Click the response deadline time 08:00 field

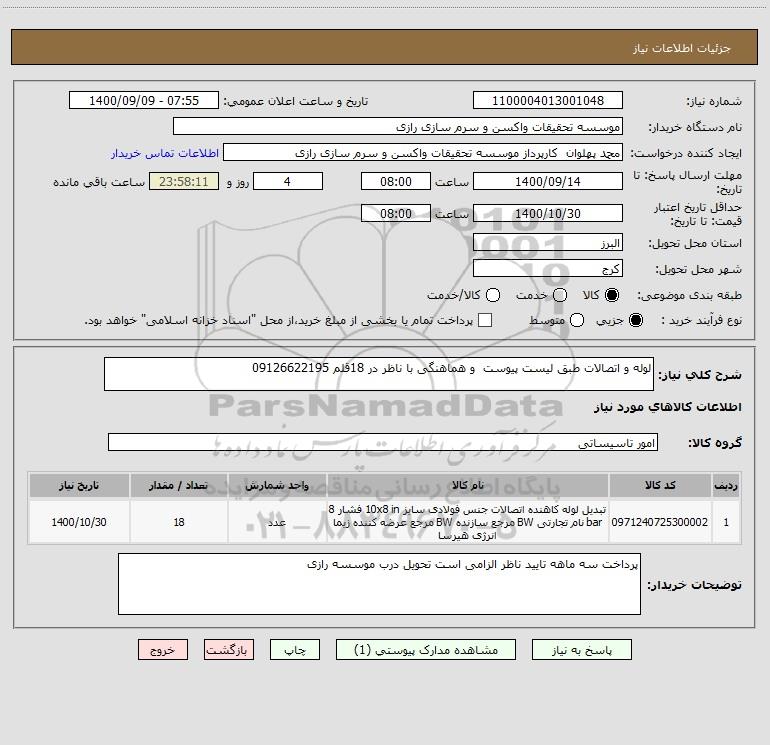tap(396, 181)
